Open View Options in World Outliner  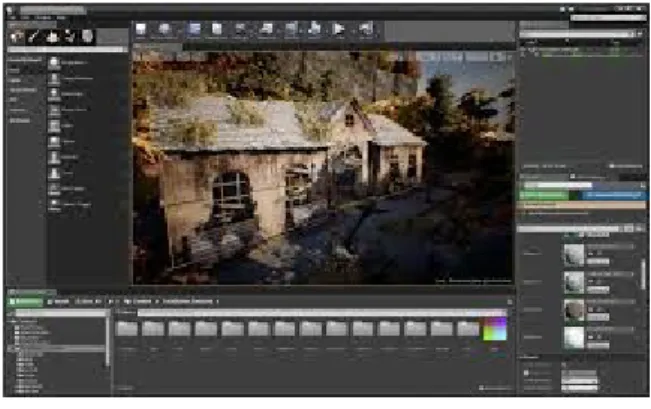626,166
